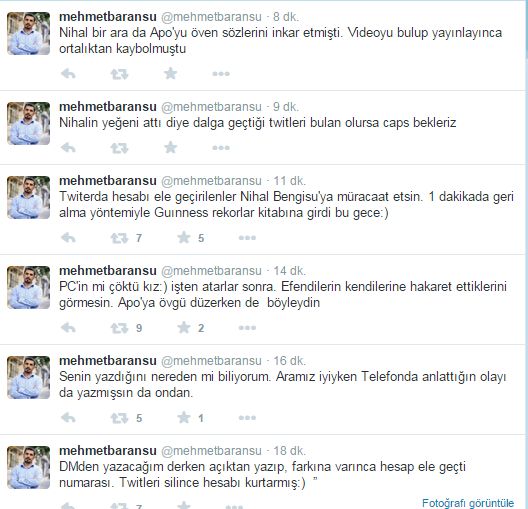Retweet the tweet with 7 retweets at 11 dk.

point(120,238)
